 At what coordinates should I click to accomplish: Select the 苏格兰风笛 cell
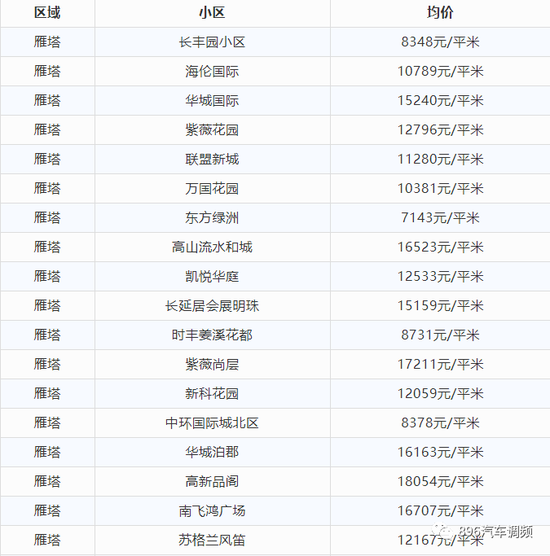tap(212, 540)
